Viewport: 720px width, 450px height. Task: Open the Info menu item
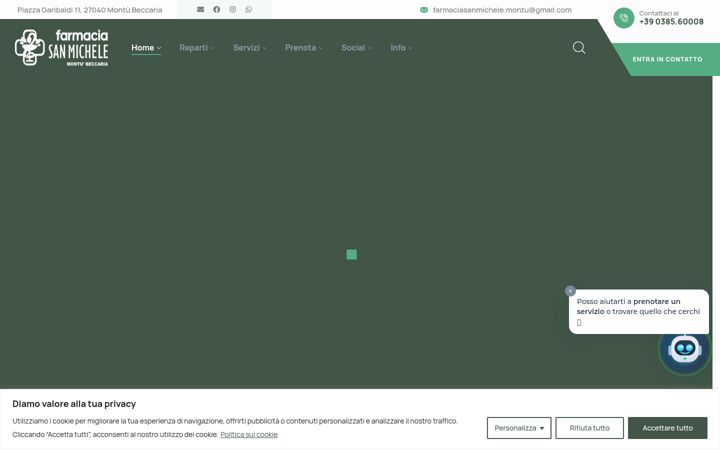[401, 47]
